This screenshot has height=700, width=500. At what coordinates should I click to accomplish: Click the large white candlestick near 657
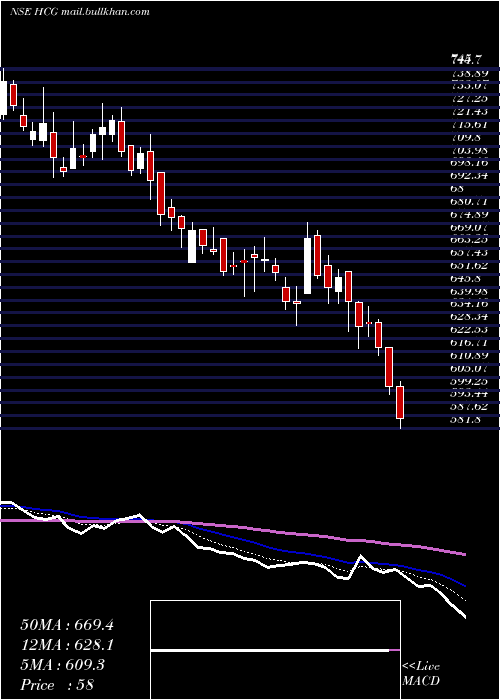[x=308, y=266]
